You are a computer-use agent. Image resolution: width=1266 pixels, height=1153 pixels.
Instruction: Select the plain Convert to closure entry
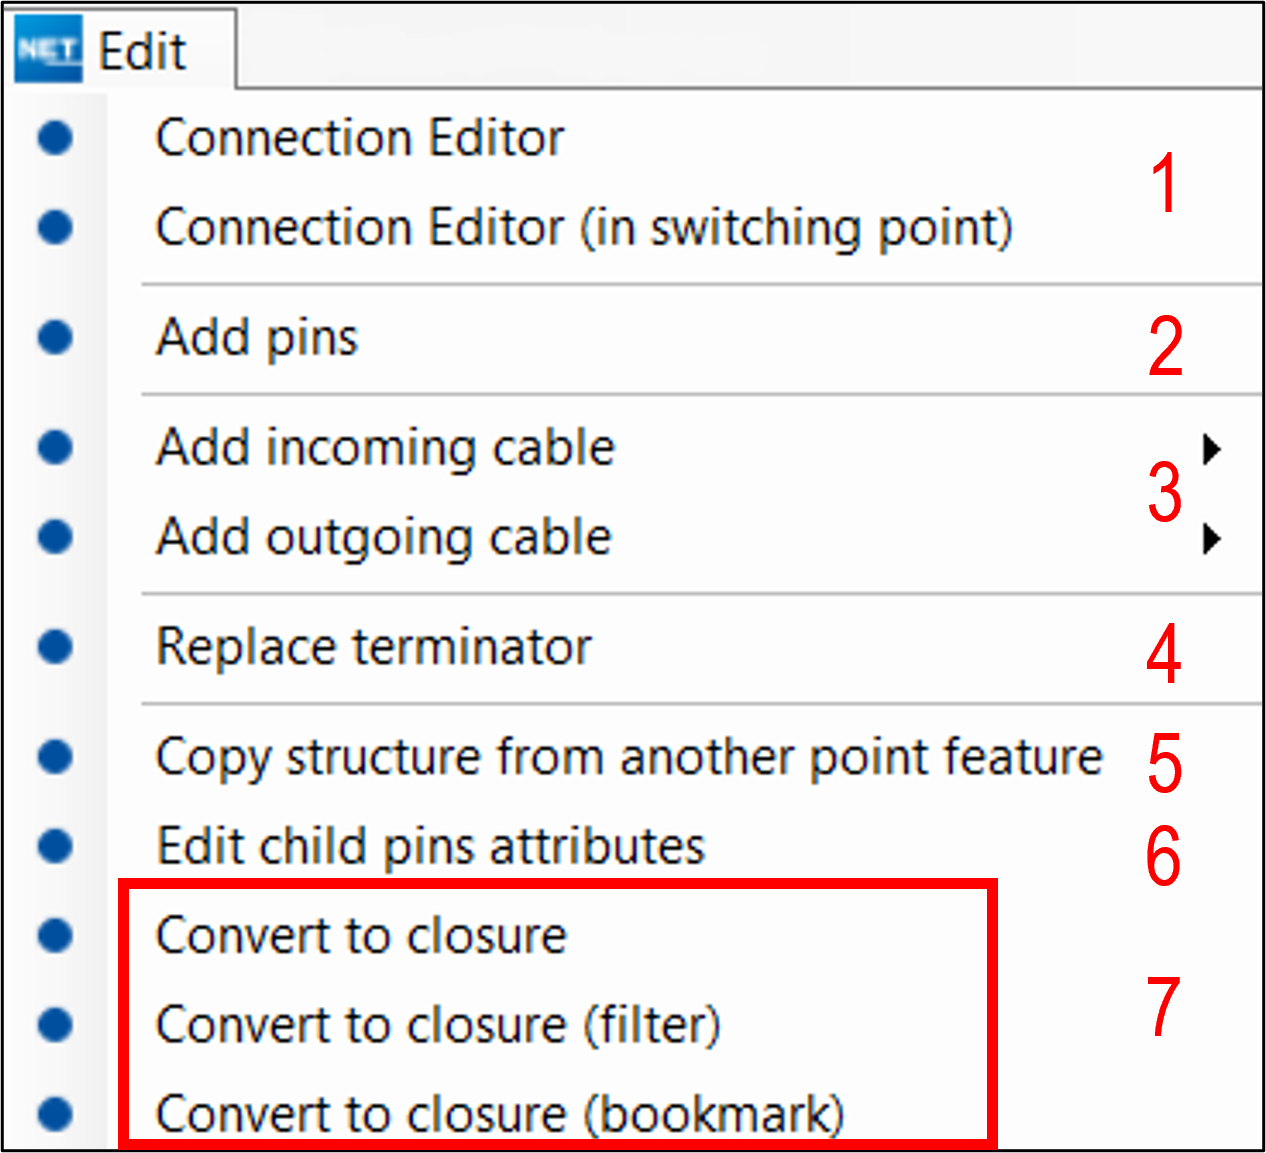[x=361, y=936]
